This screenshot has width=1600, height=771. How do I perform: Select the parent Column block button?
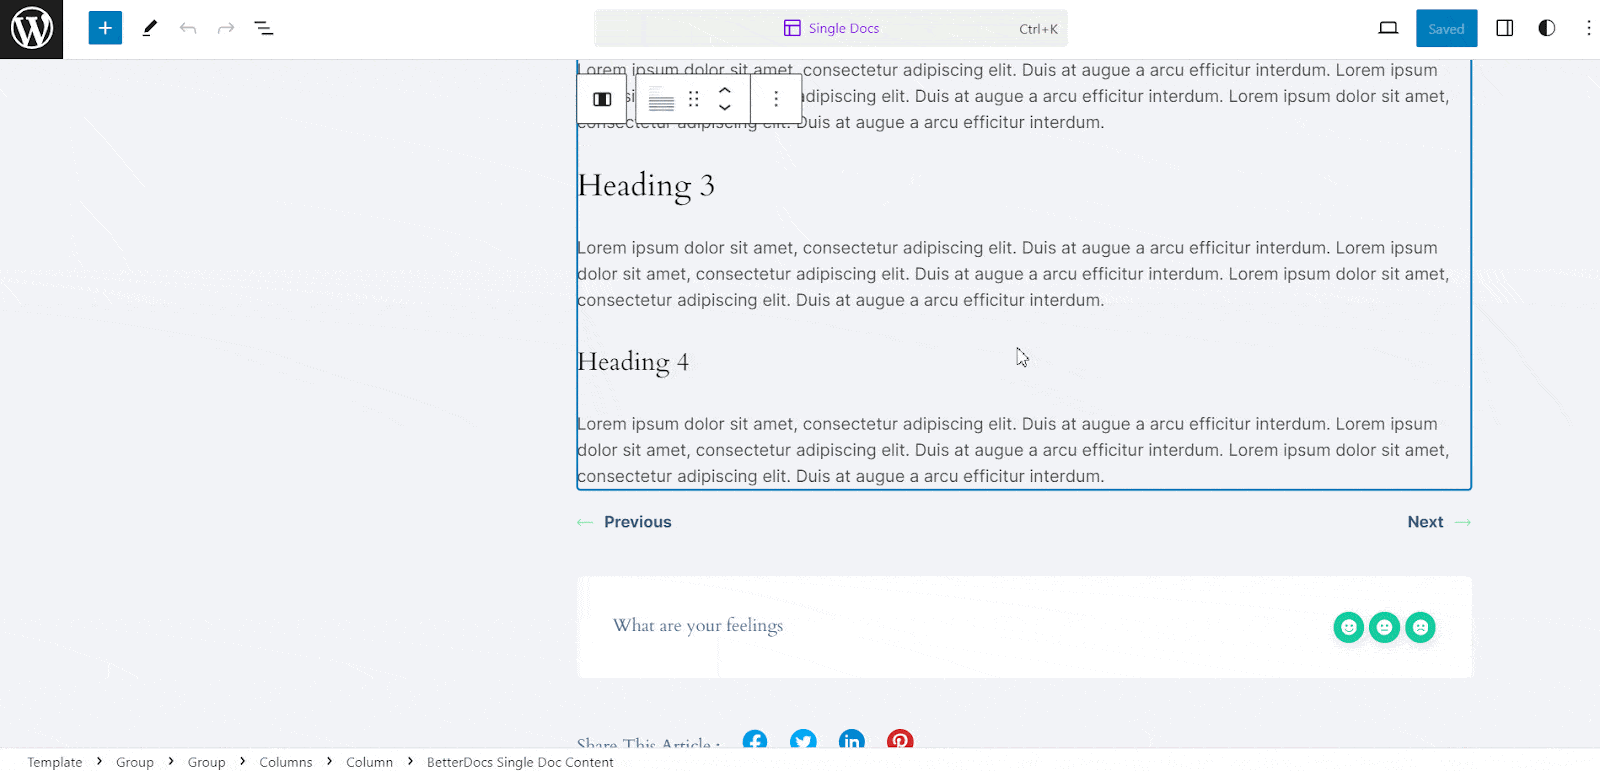tap(602, 99)
